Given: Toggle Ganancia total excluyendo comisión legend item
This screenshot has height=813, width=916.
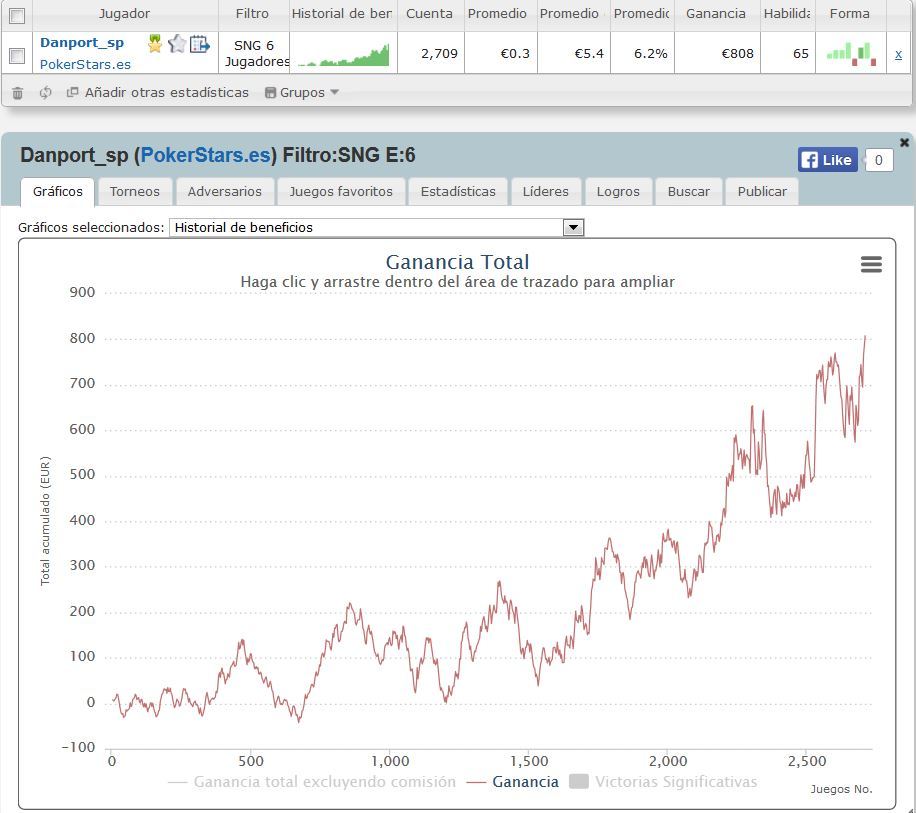Looking at the screenshot, I should click(x=312, y=782).
